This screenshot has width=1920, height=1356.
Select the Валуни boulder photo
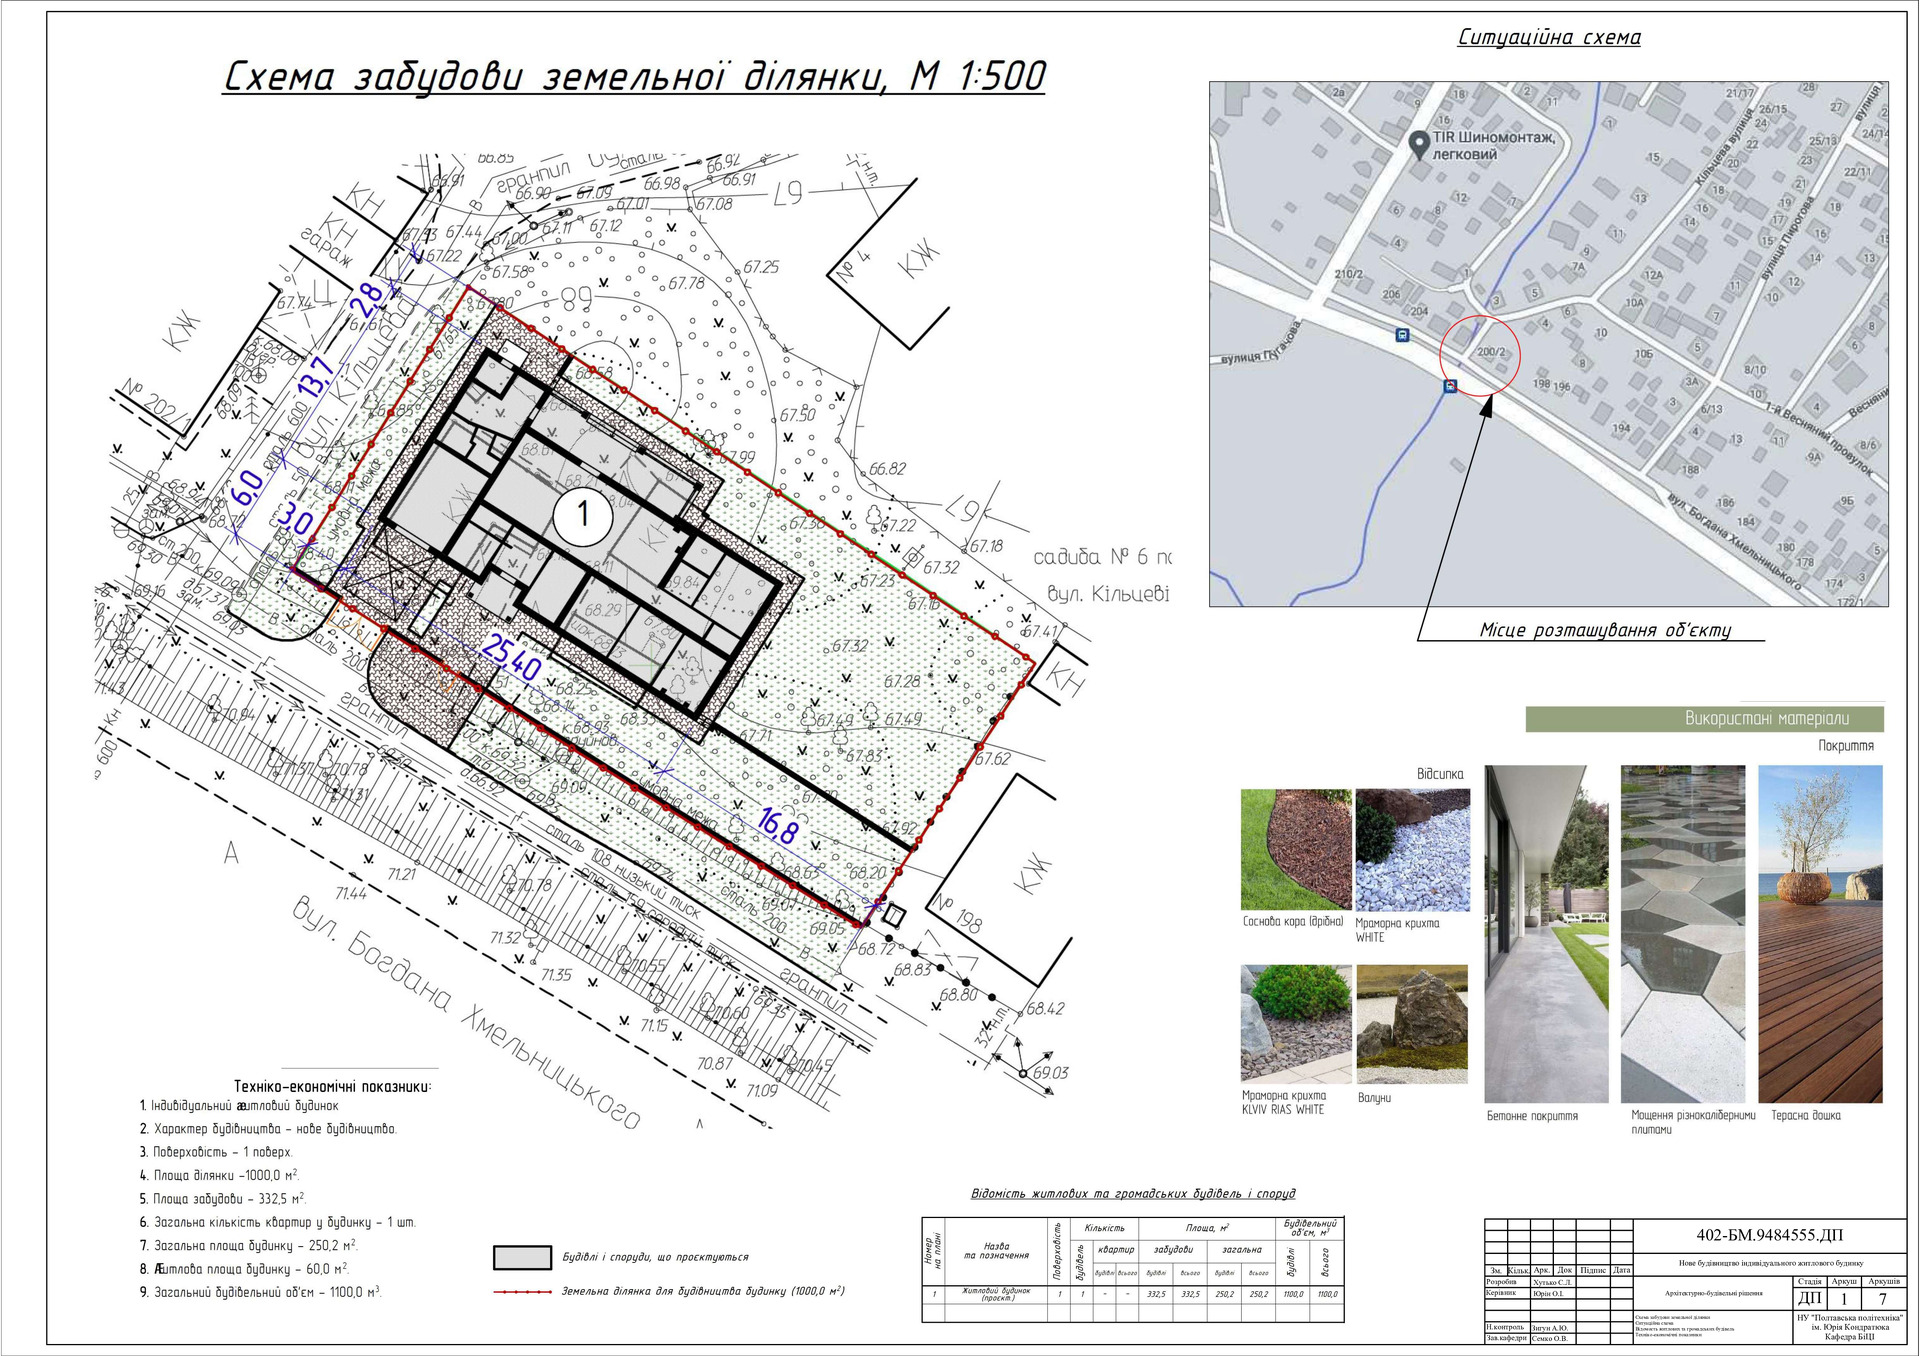coord(1412,1024)
